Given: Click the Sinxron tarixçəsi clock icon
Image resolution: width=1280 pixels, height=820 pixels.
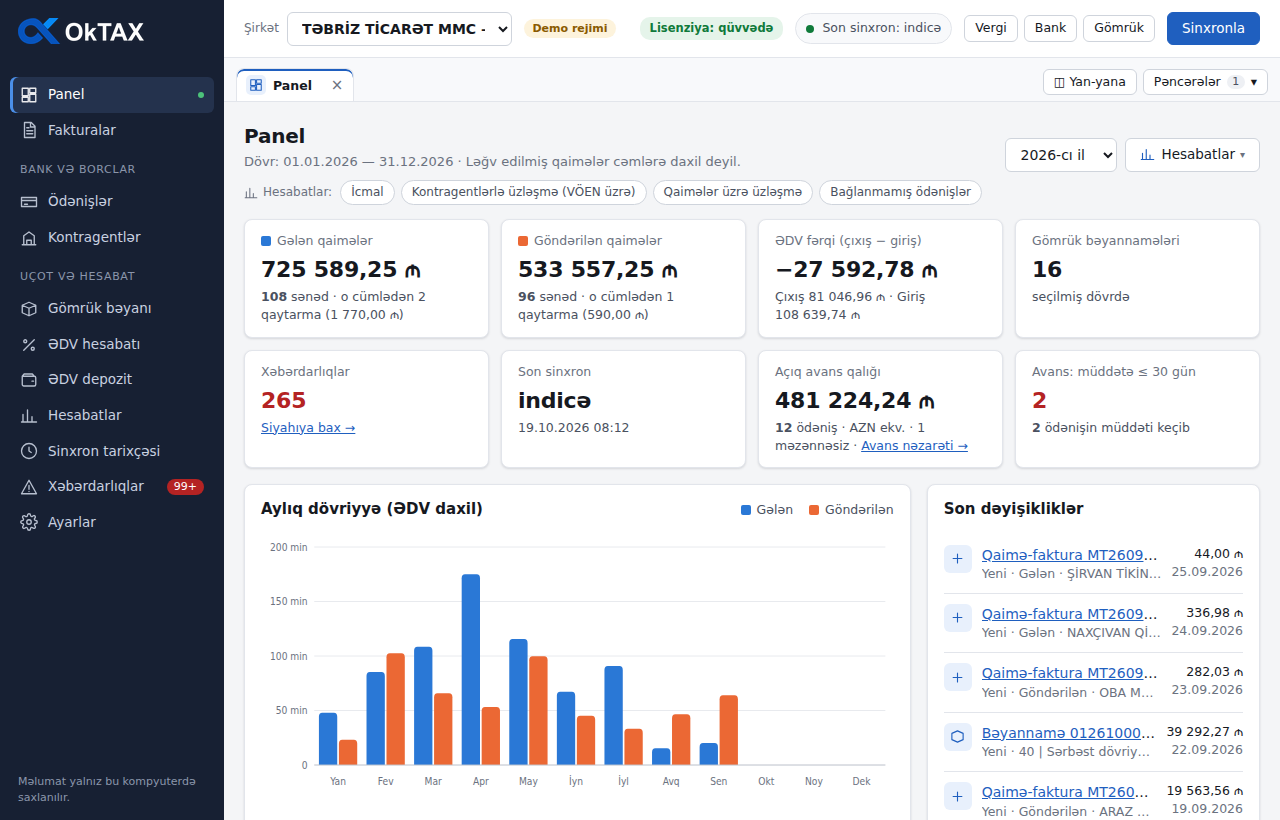Looking at the screenshot, I should point(29,451).
